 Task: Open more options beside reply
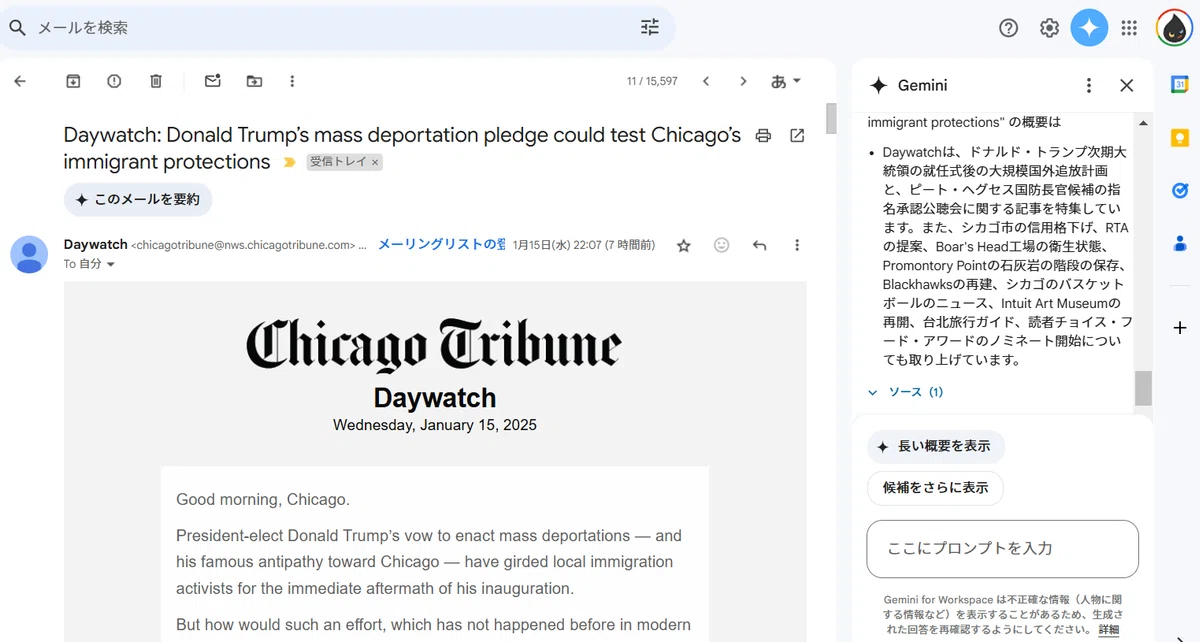[x=797, y=245]
